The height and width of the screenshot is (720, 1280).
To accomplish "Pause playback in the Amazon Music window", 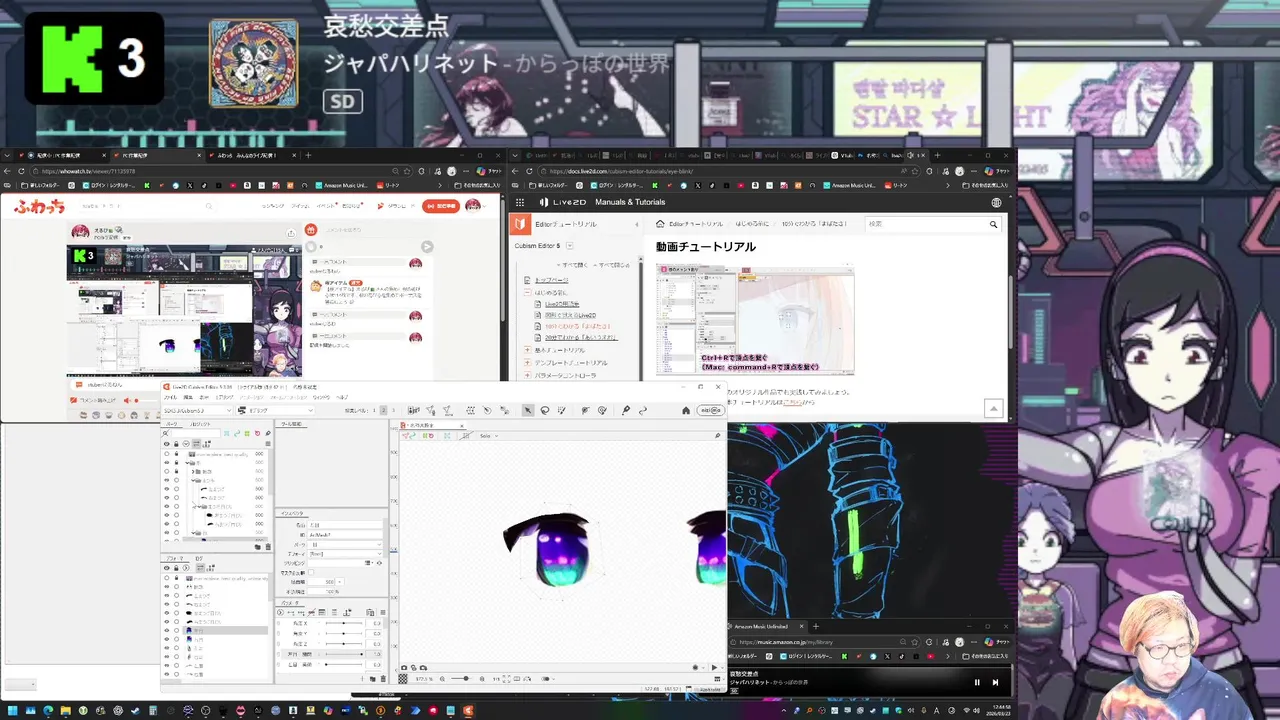I will pos(977,682).
